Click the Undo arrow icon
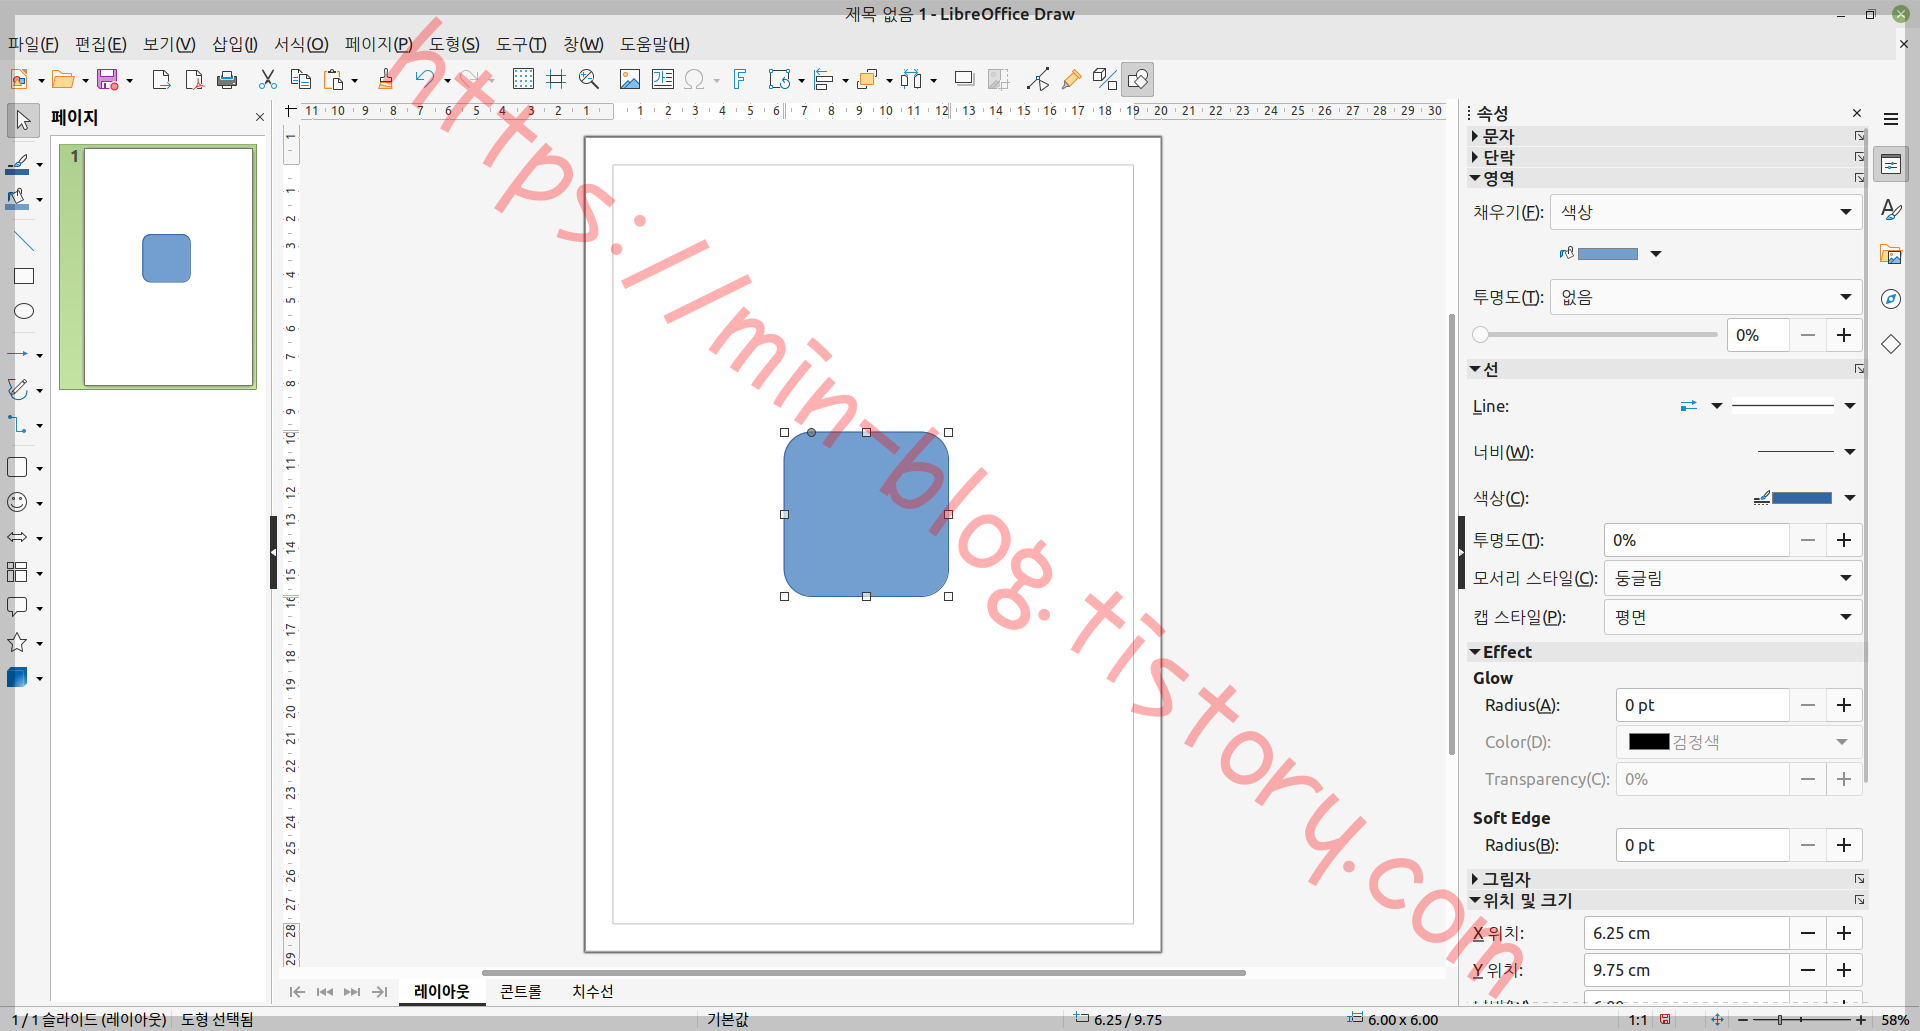The width and height of the screenshot is (1920, 1031). 425,79
